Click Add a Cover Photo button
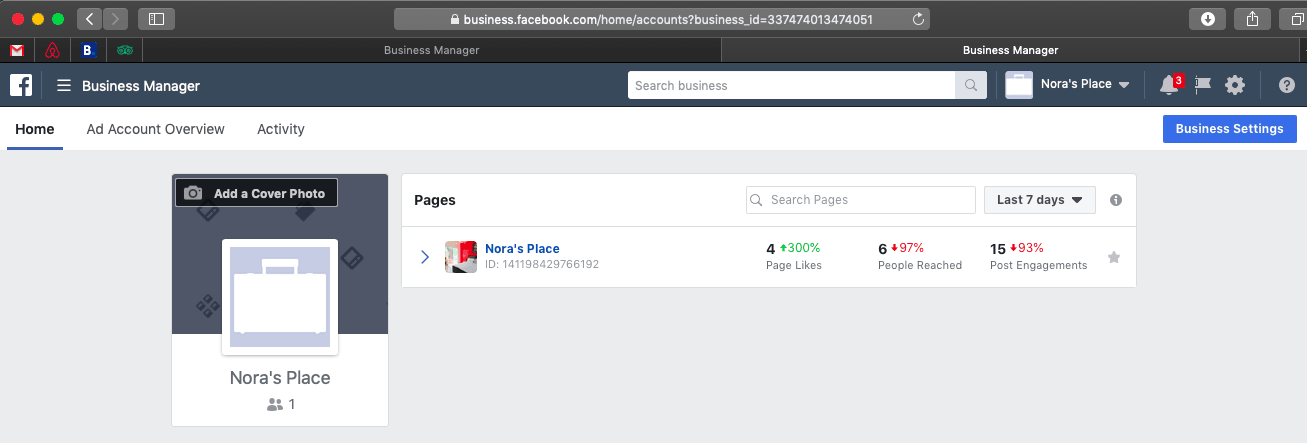 coord(257,193)
